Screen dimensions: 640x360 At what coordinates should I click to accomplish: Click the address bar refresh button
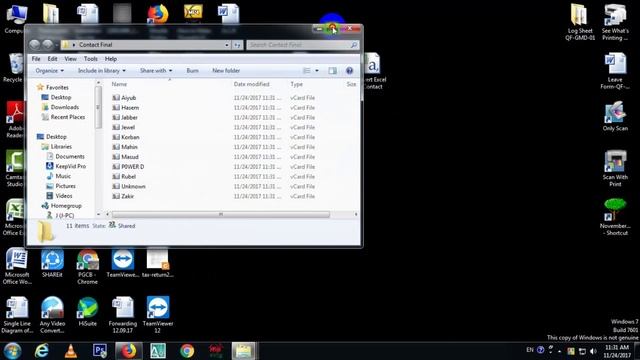point(238,45)
